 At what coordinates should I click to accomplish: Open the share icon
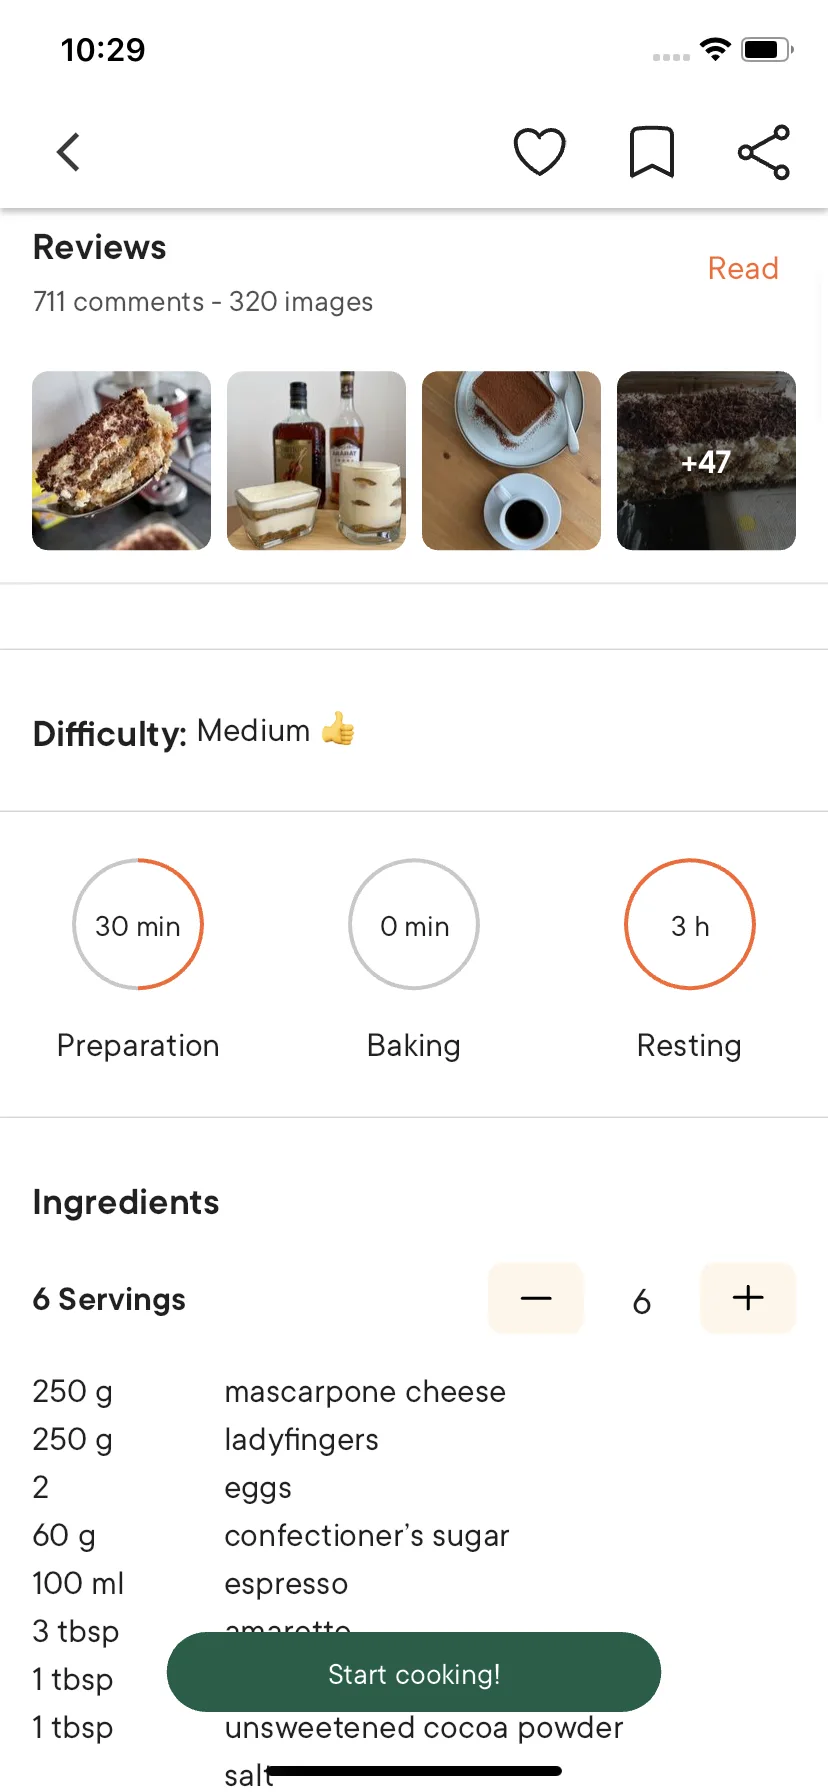pos(764,152)
